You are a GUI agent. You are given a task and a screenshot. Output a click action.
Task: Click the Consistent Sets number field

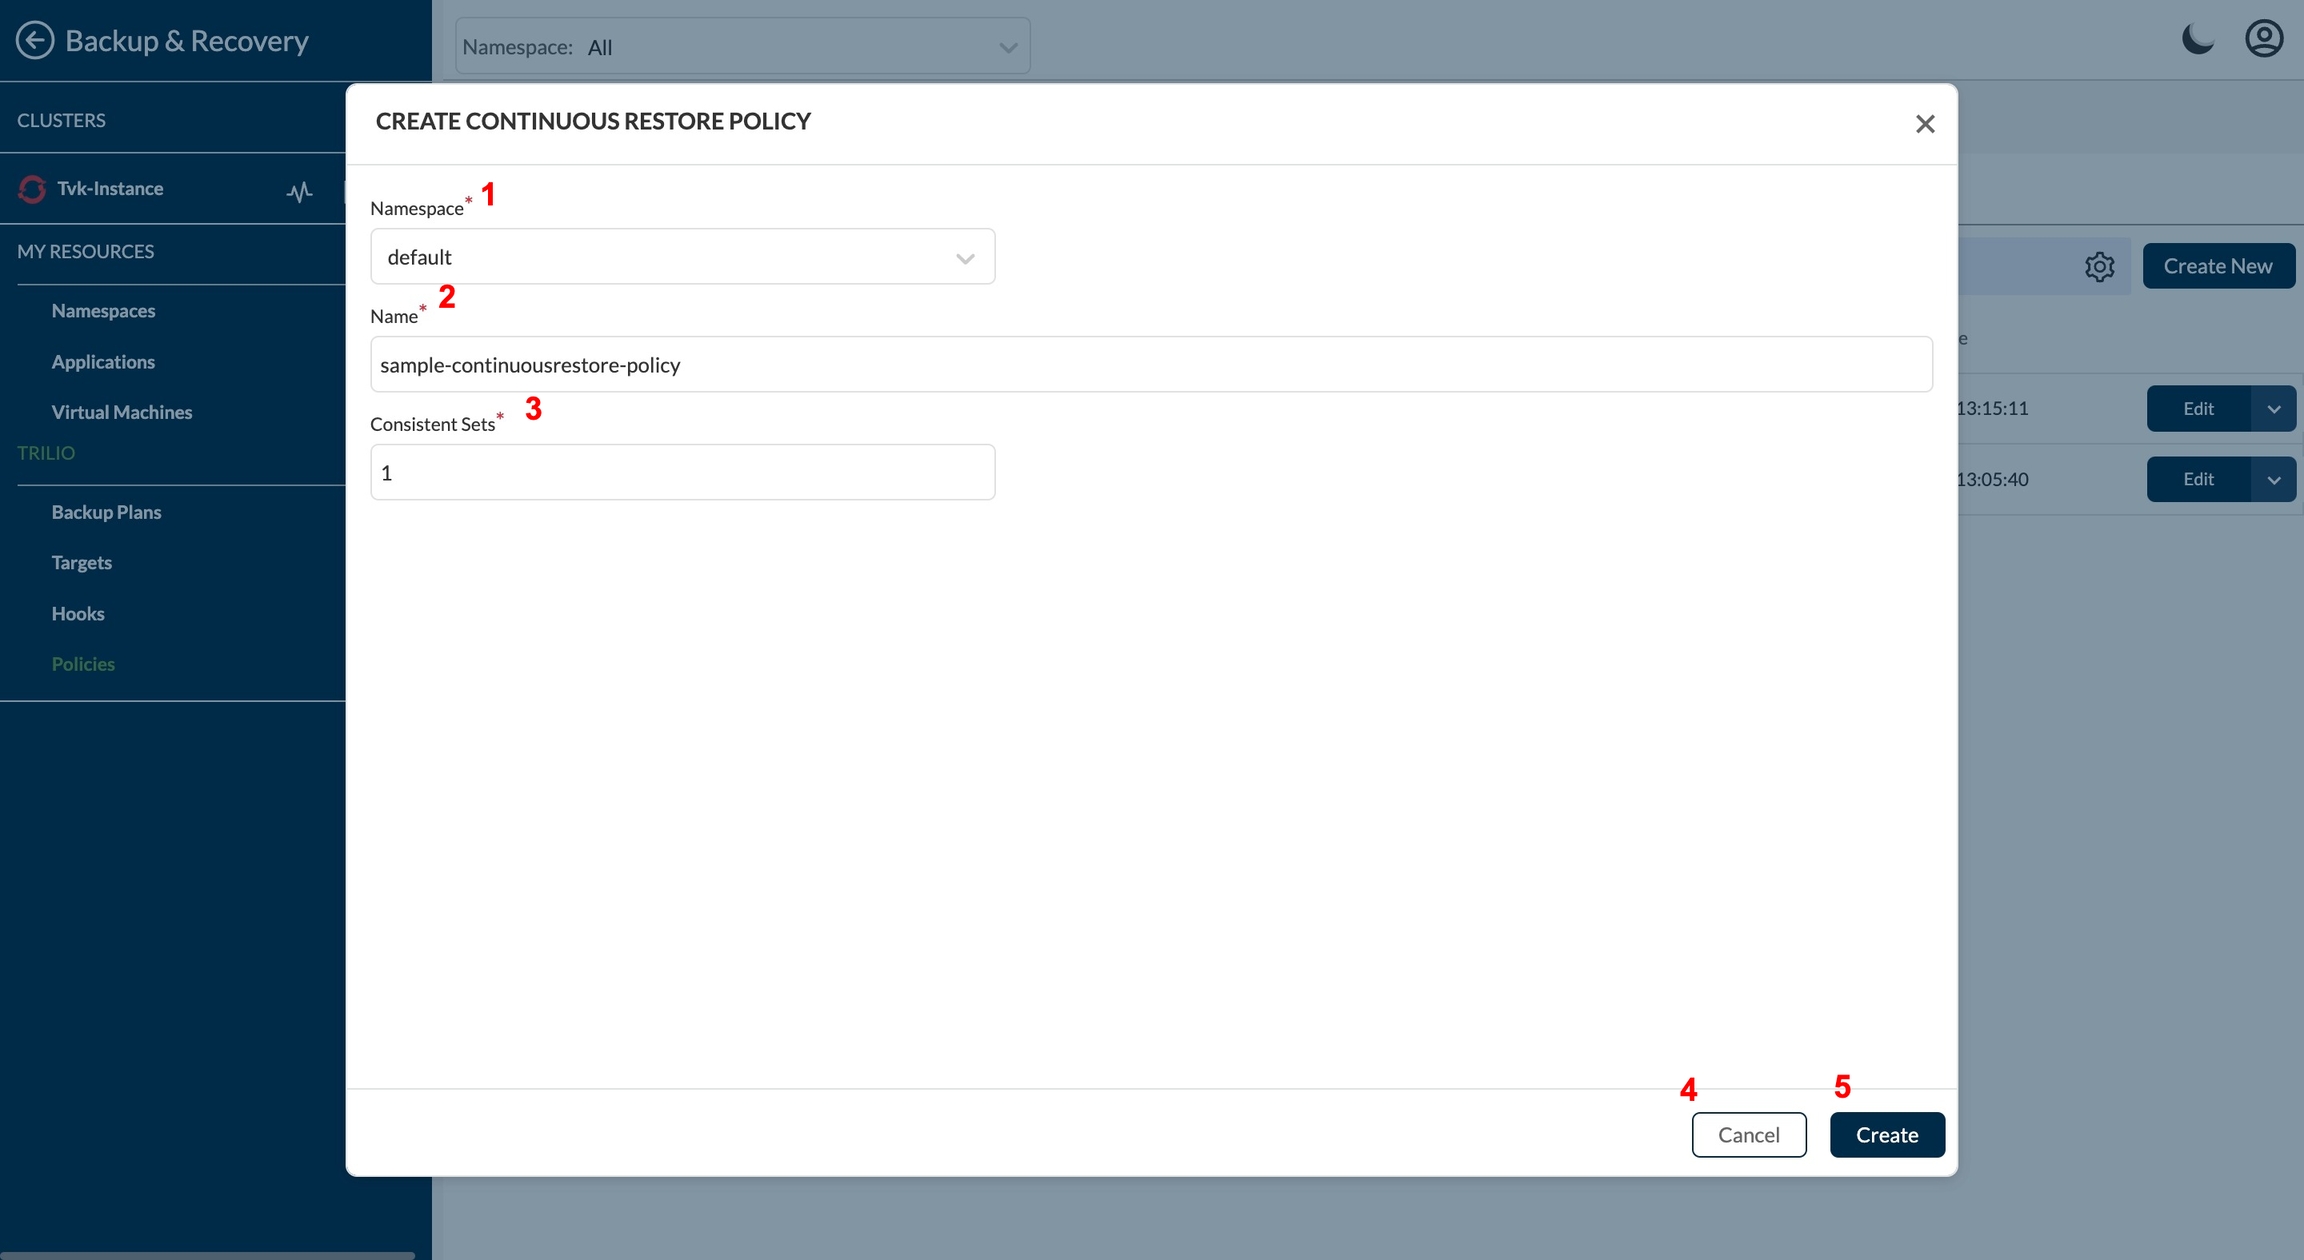coord(682,473)
